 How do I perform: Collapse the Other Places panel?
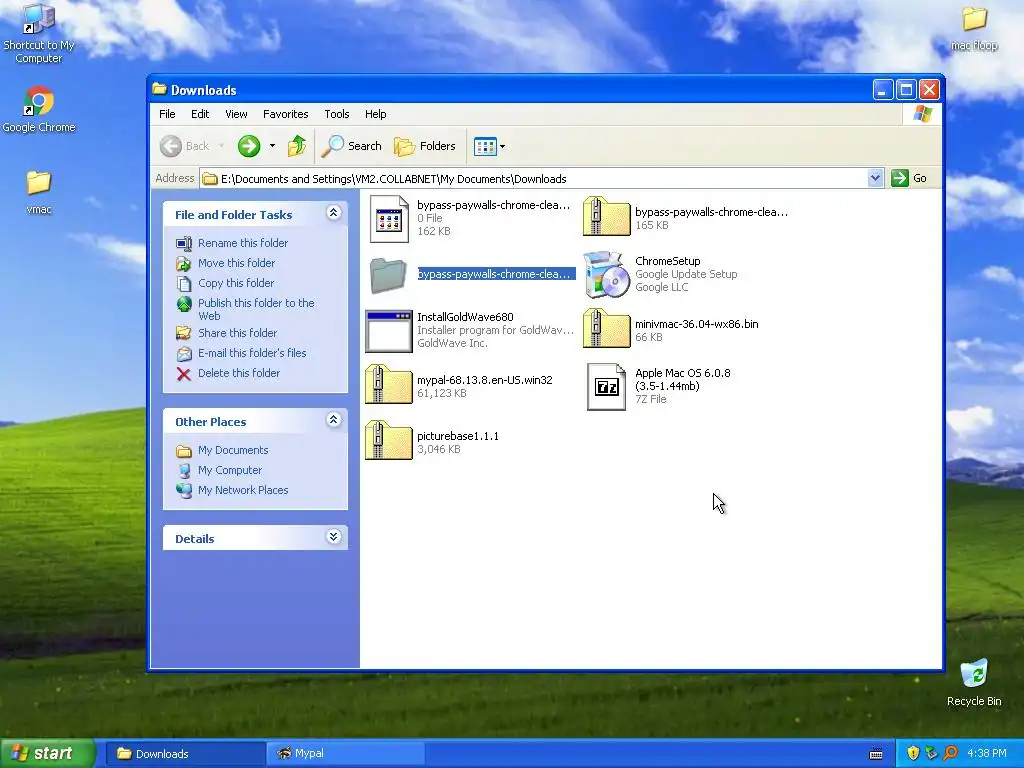coord(334,420)
